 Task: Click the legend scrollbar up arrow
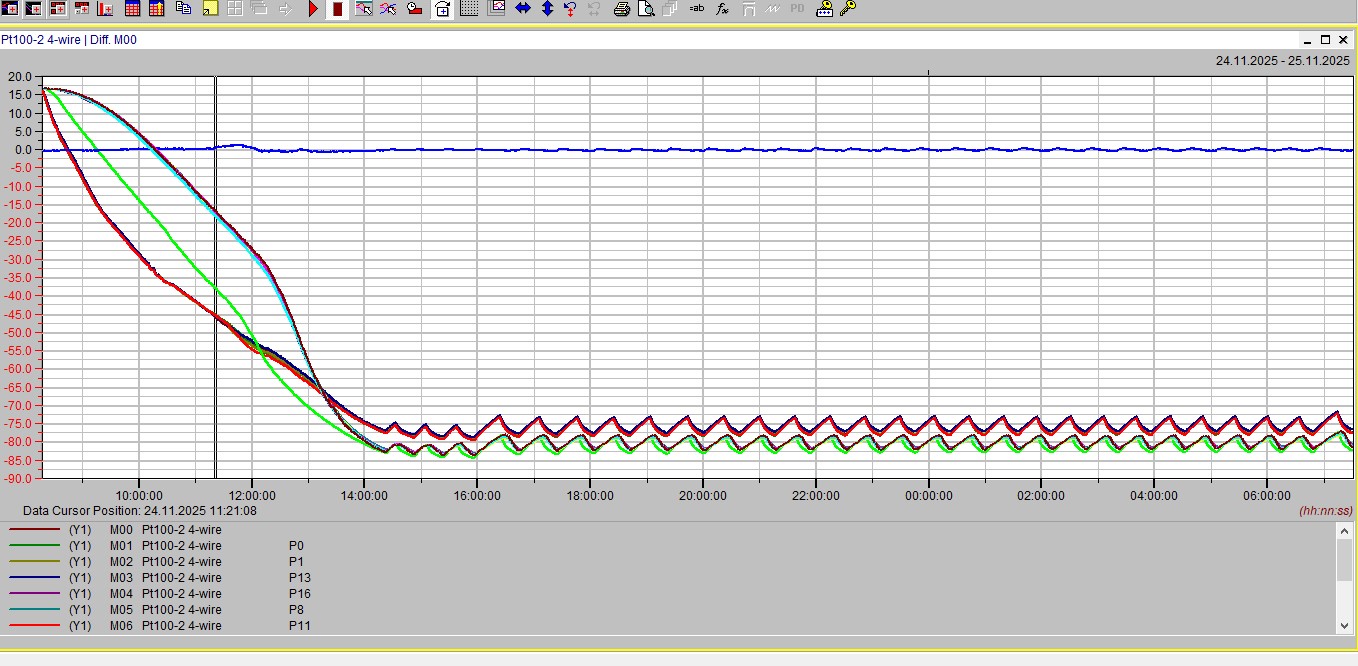click(1344, 530)
